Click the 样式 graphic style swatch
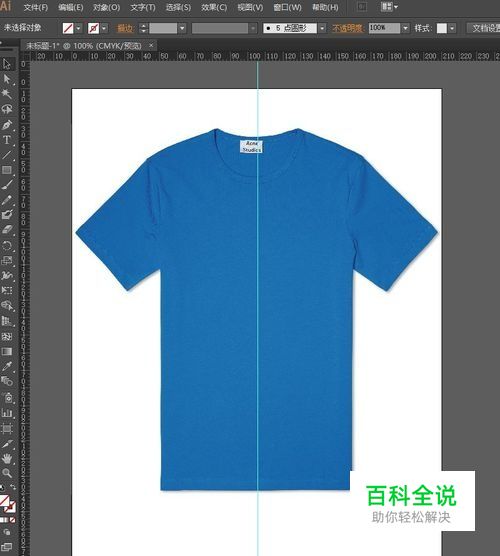The image size is (500, 556). (441, 28)
